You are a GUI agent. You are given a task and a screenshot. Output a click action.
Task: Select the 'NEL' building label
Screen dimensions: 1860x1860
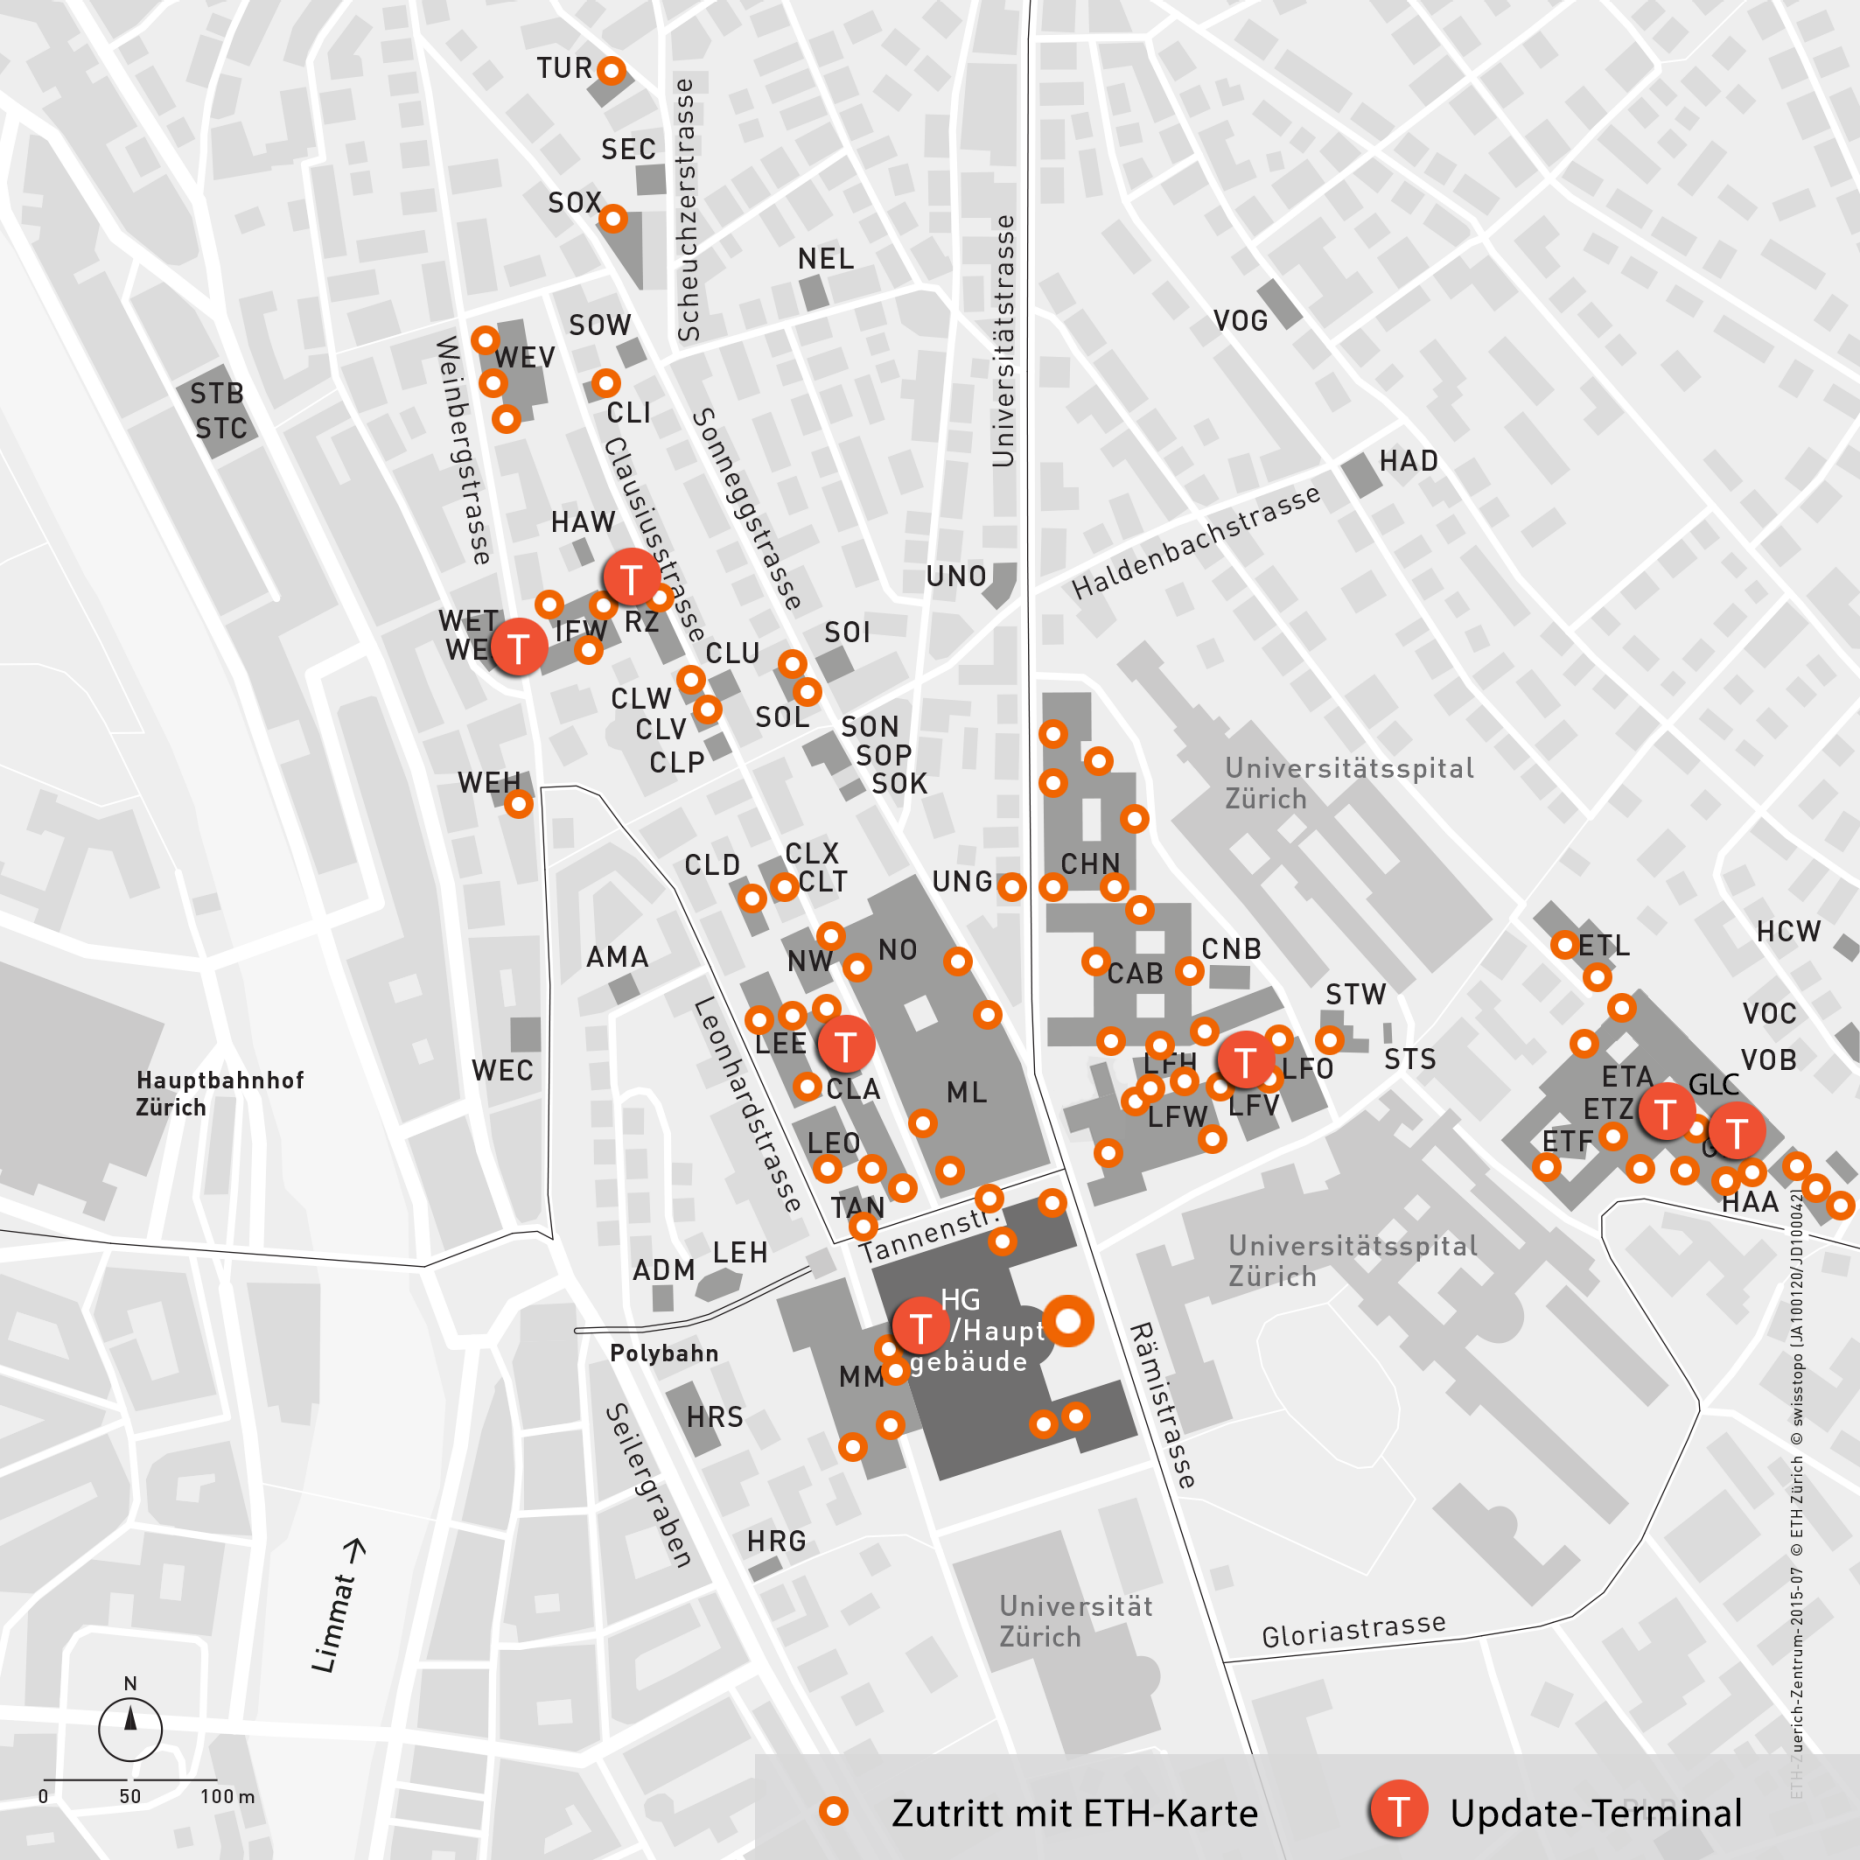coord(826,259)
